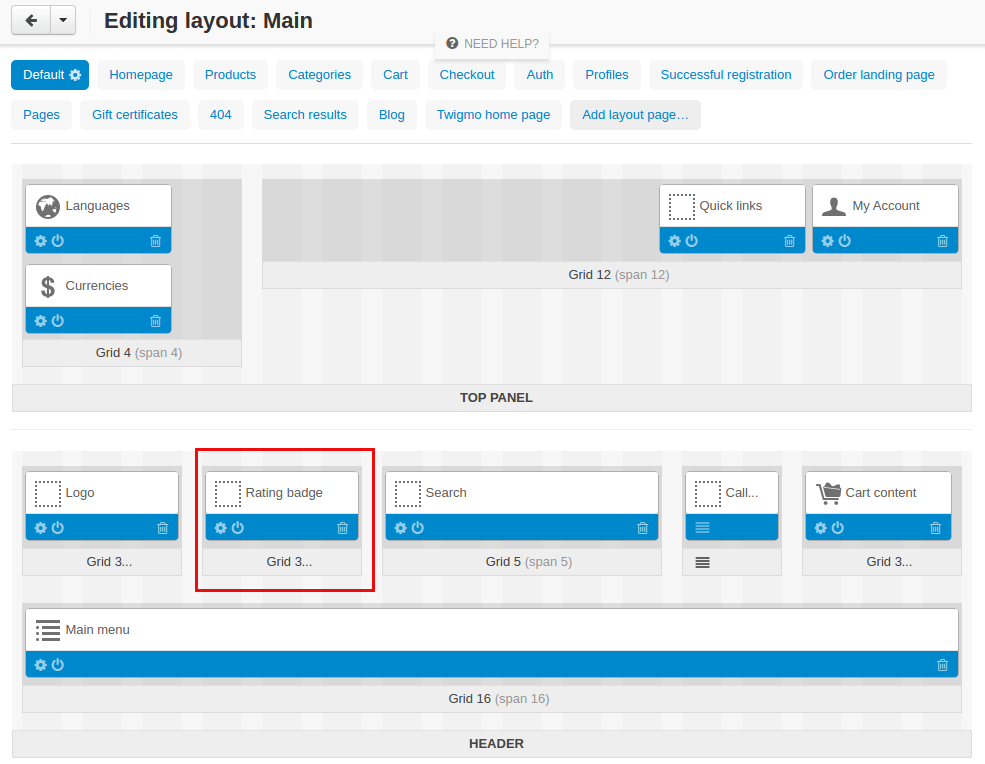Screen dimensions: 985x764
Task: Select the Grid 5 (span 5) label
Action: (x=528, y=562)
